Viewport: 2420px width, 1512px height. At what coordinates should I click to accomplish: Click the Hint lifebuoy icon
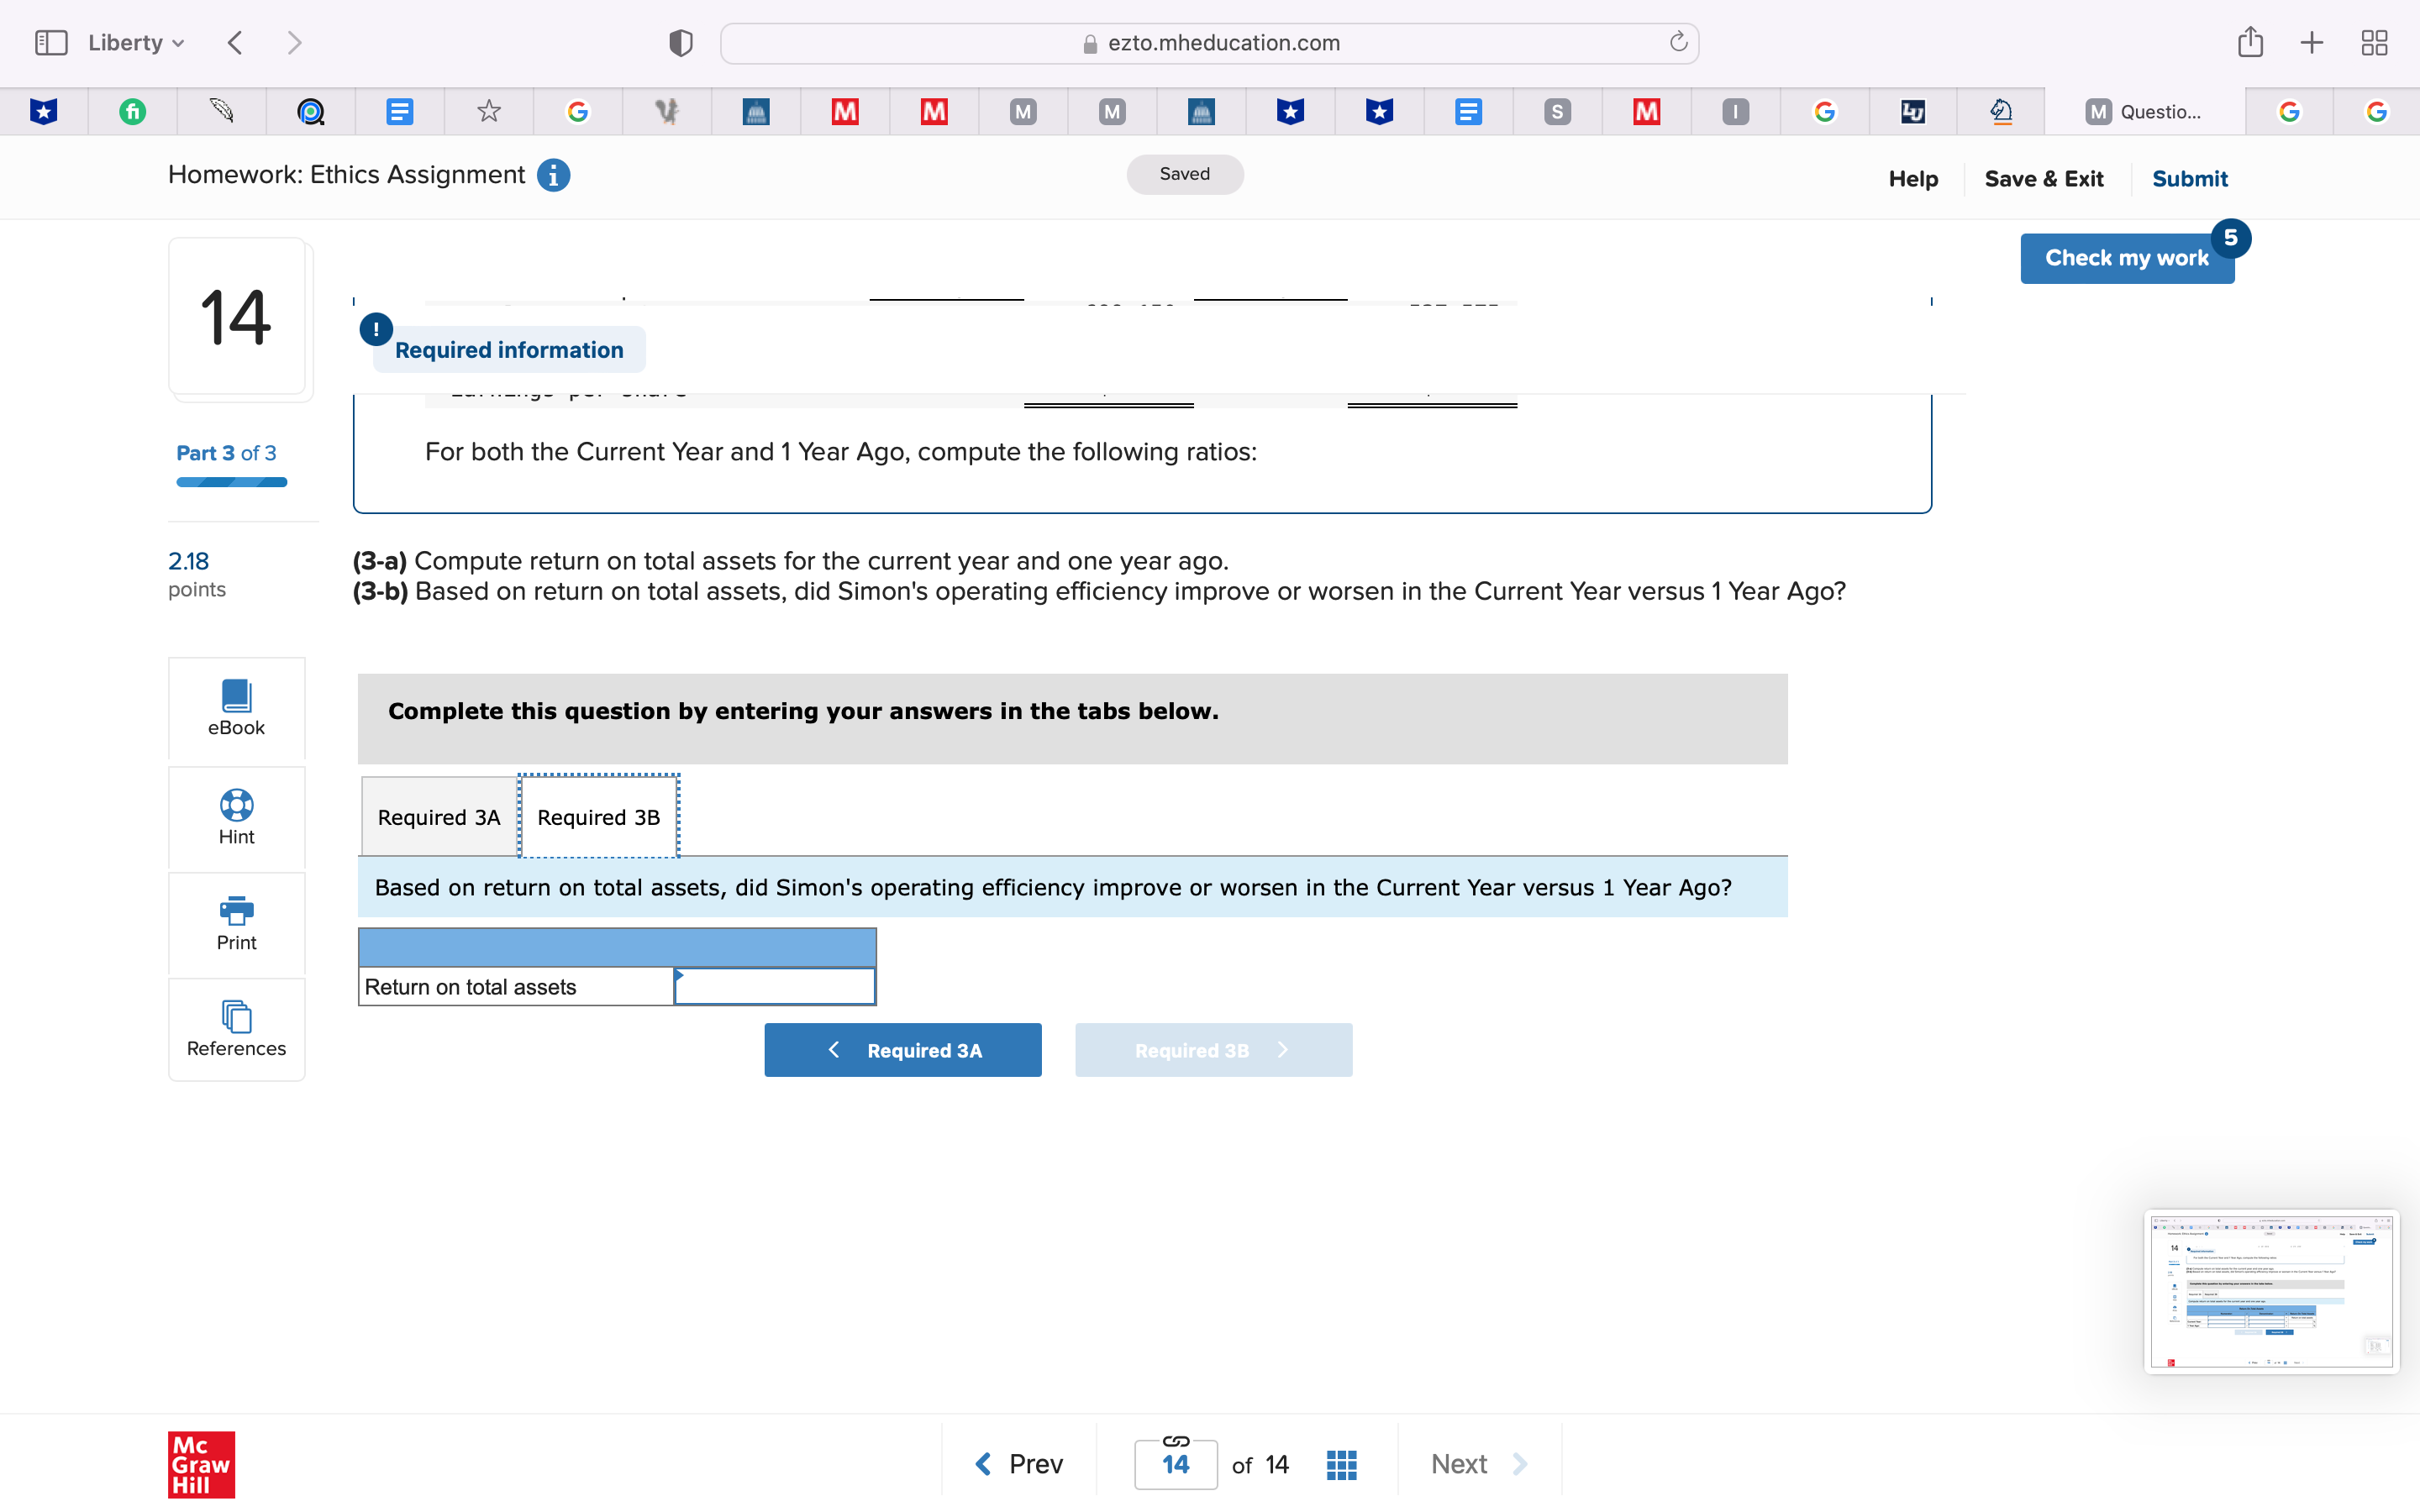click(236, 805)
